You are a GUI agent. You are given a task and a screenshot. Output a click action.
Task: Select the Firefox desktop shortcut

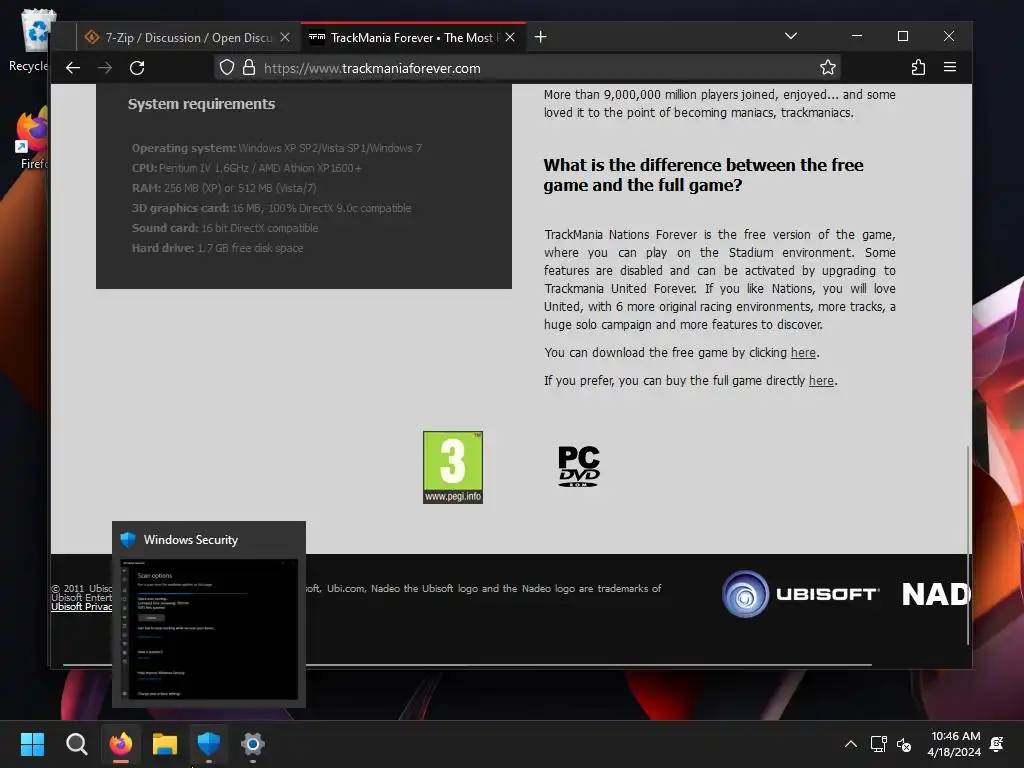click(31, 139)
